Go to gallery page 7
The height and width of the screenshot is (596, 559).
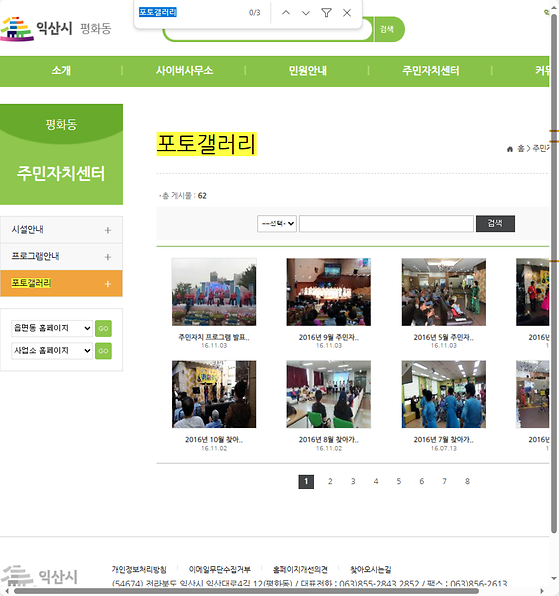pos(444,481)
